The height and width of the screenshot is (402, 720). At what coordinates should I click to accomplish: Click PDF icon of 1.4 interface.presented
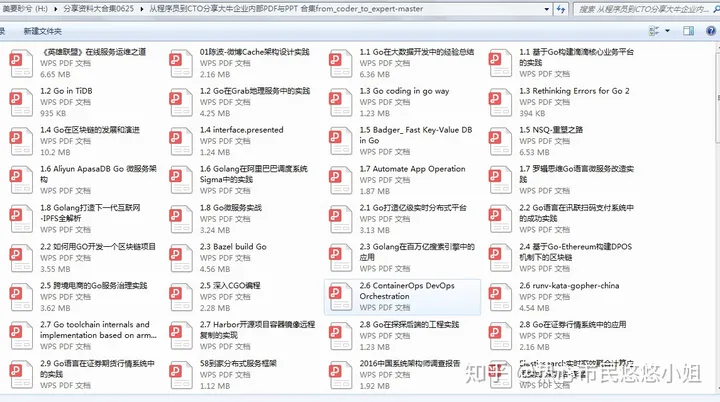(181, 142)
